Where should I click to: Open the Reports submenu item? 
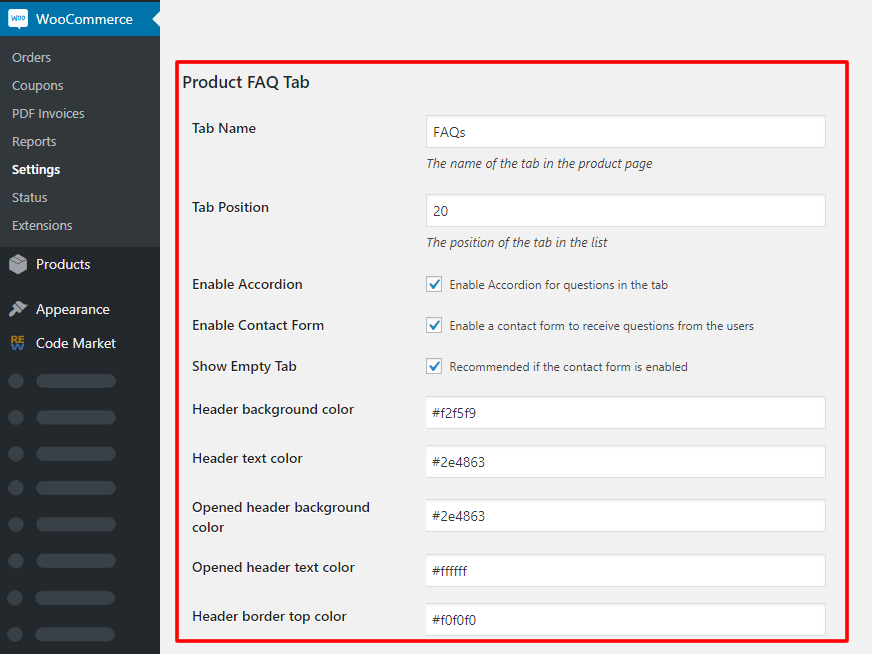coord(34,142)
